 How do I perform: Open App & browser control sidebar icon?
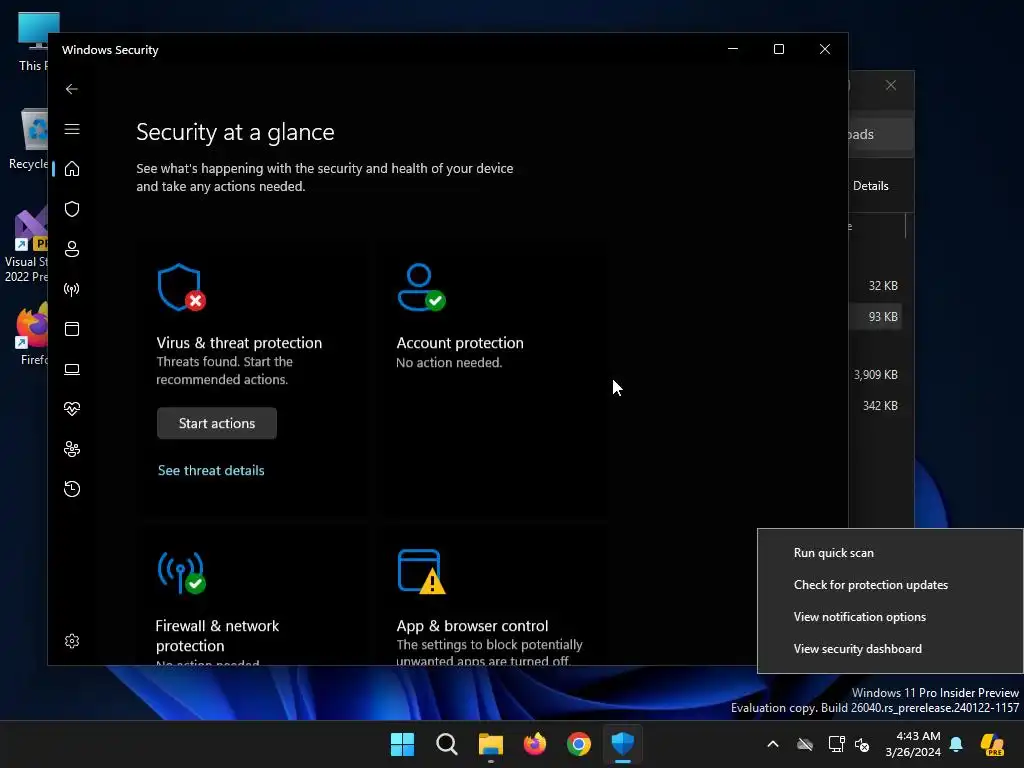tap(72, 329)
